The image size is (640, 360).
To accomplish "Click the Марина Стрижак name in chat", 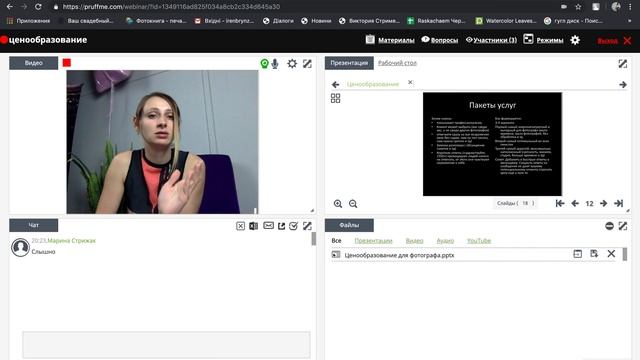I will click(x=71, y=241).
